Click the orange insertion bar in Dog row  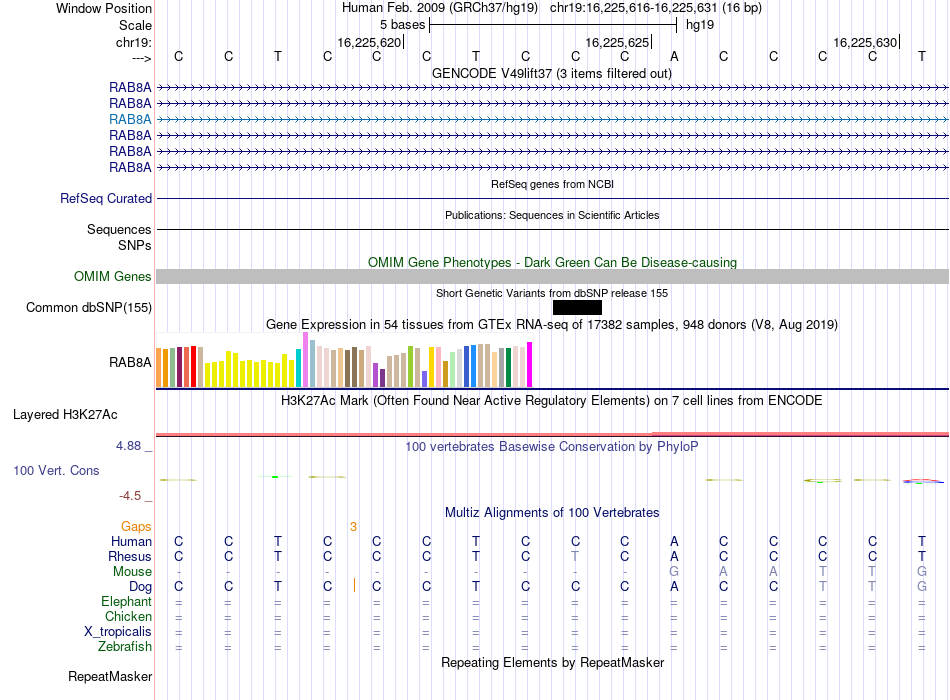(354, 585)
